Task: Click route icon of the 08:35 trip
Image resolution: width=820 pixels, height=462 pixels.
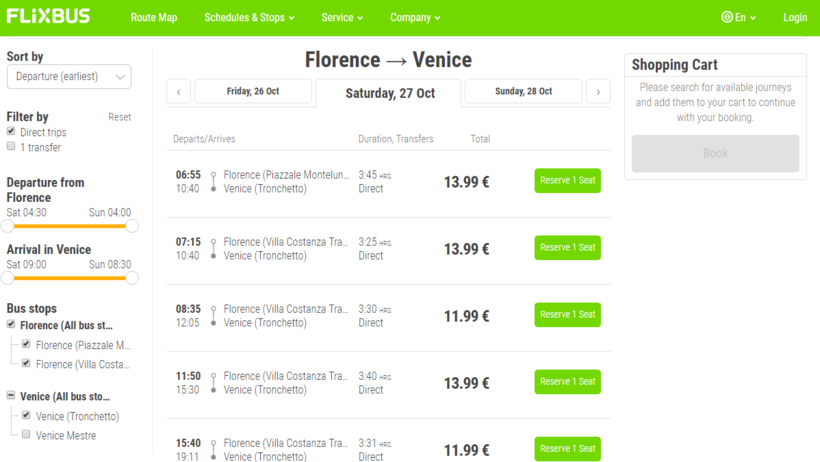Action: coord(213,316)
